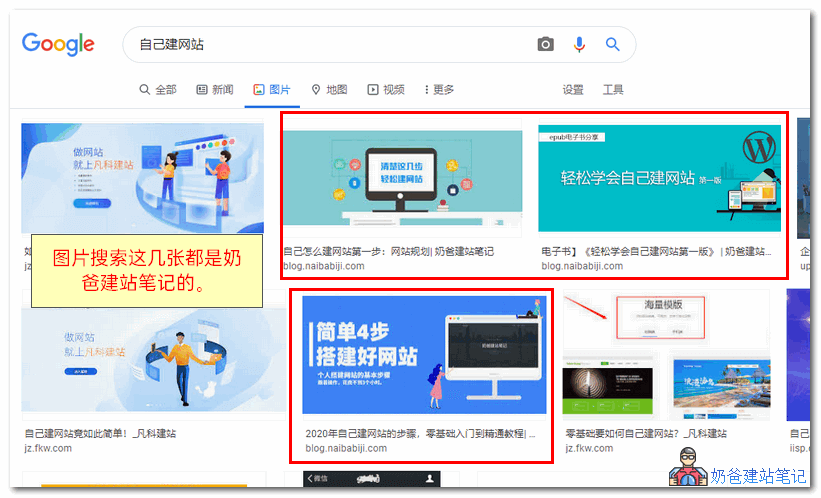Expand the 更多 menu
Viewport: 821px width, 498px height.
439,90
